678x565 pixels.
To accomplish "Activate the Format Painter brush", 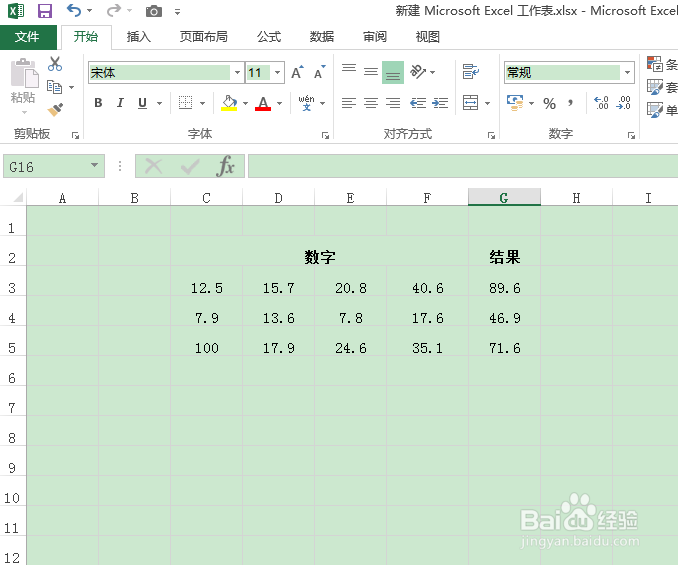I will [55, 109].
